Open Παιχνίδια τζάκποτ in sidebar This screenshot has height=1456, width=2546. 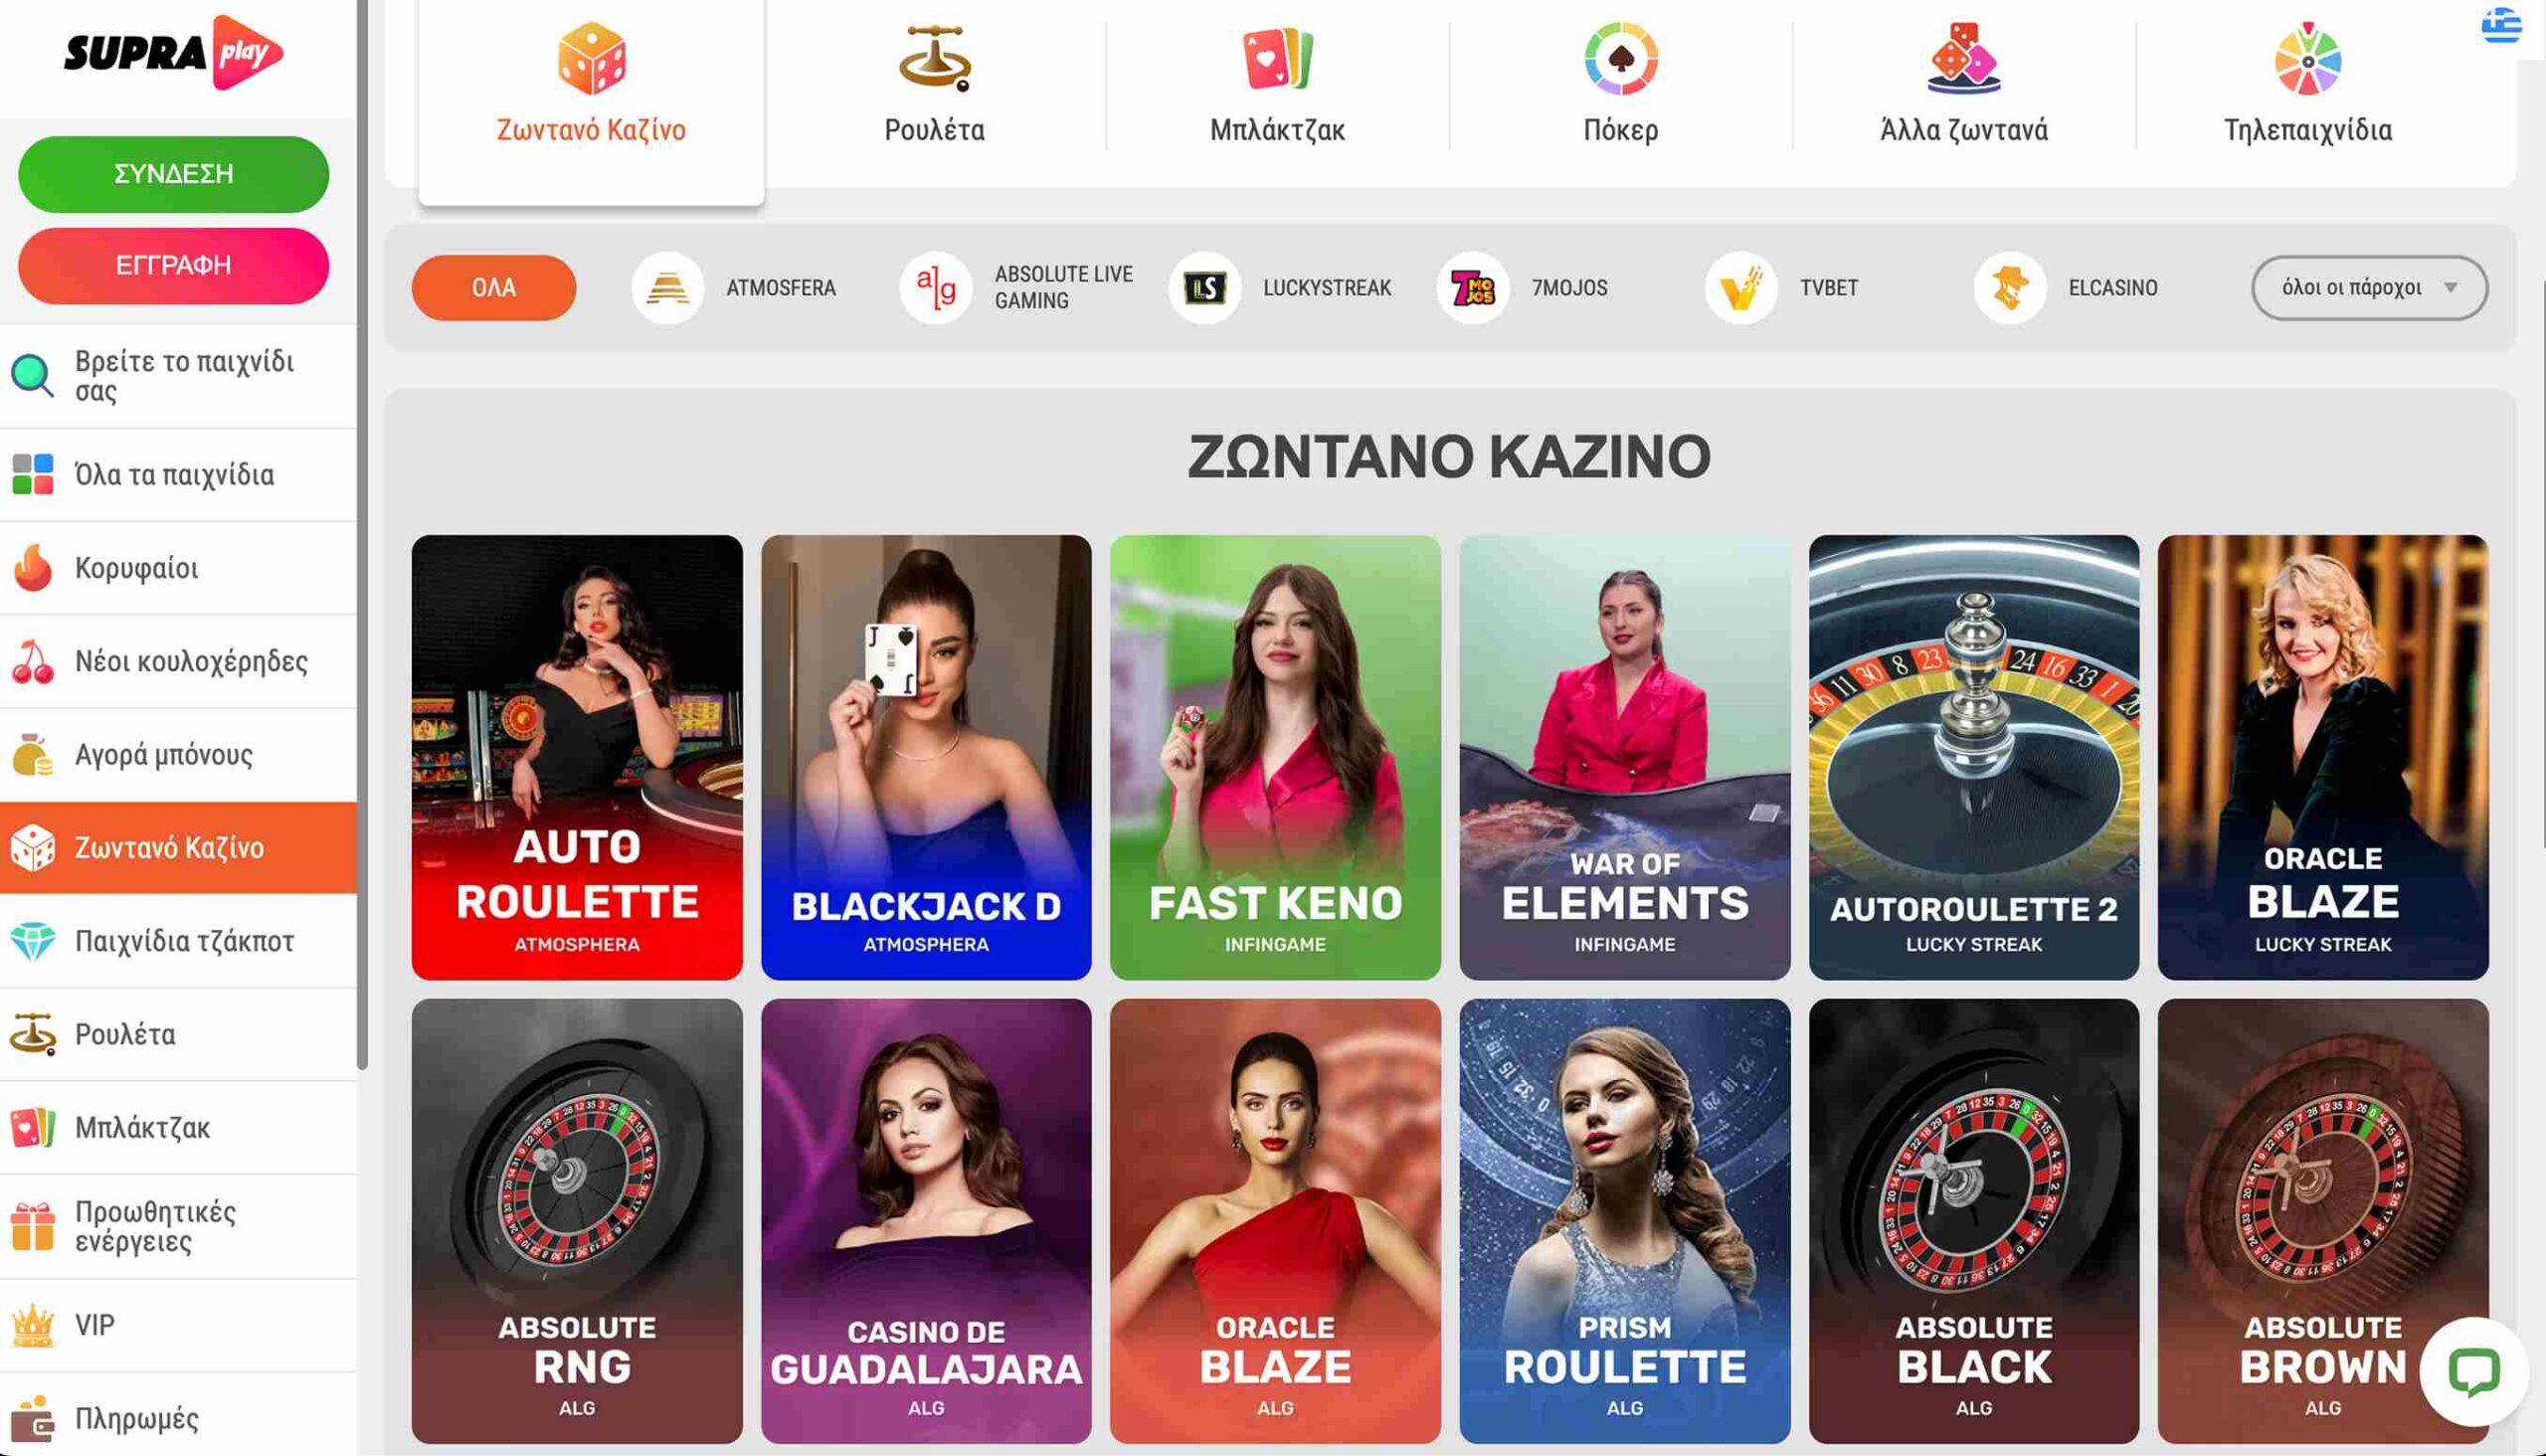coord(178,941)
